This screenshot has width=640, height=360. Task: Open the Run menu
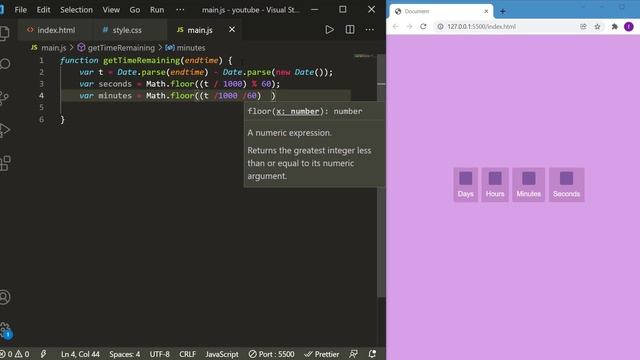157,9
